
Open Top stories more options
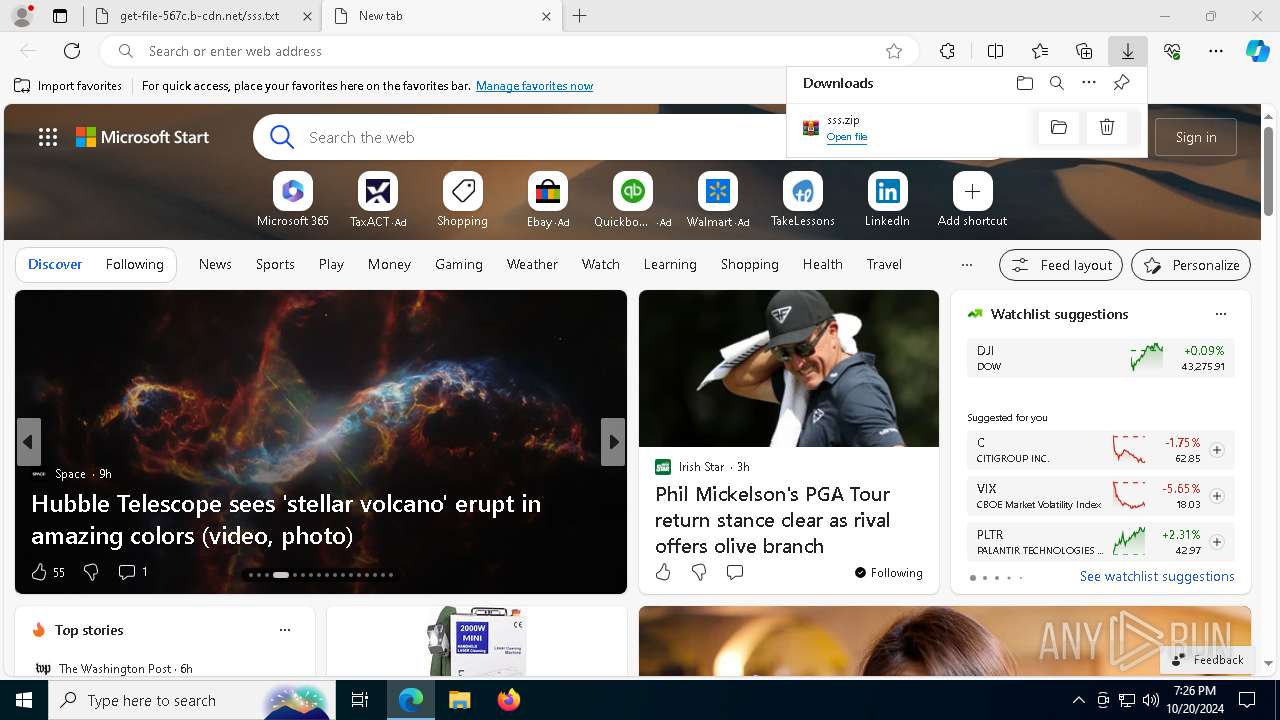[x=285, y=630]
